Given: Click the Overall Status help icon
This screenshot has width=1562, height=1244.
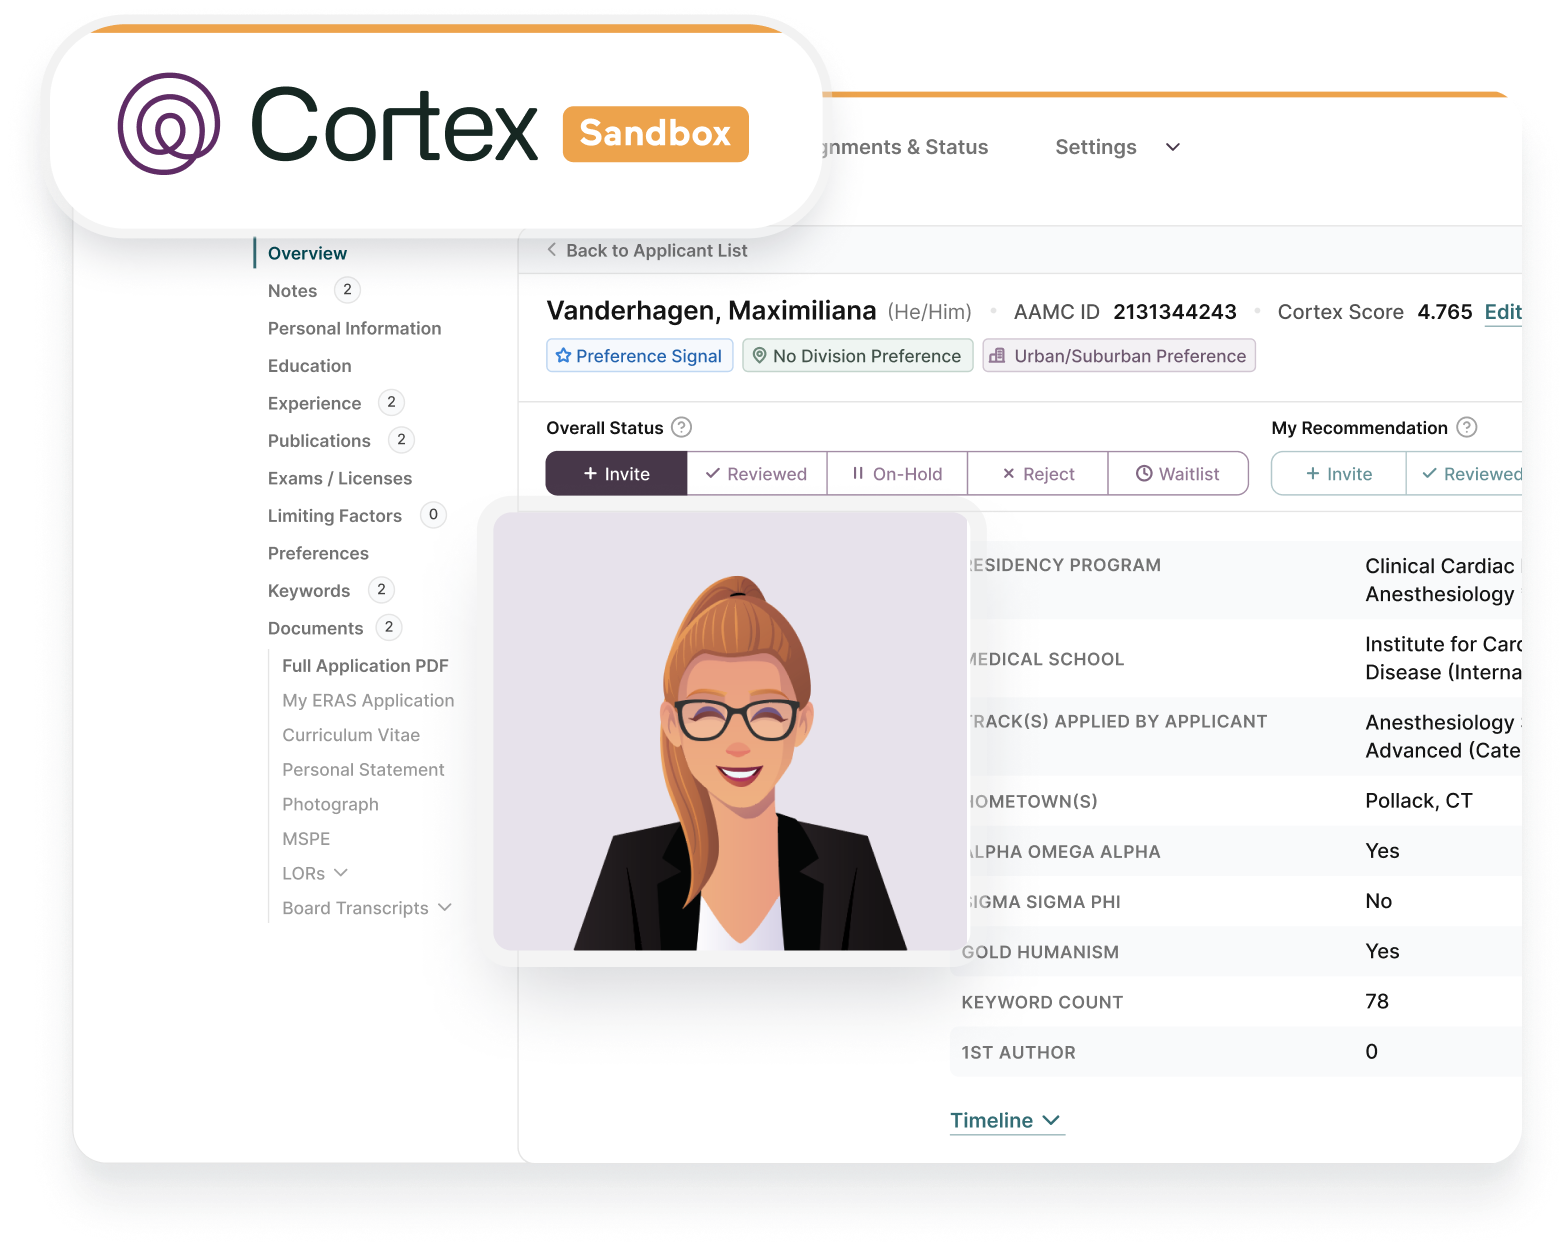Looking at the screenshot, I should point(681,428).
